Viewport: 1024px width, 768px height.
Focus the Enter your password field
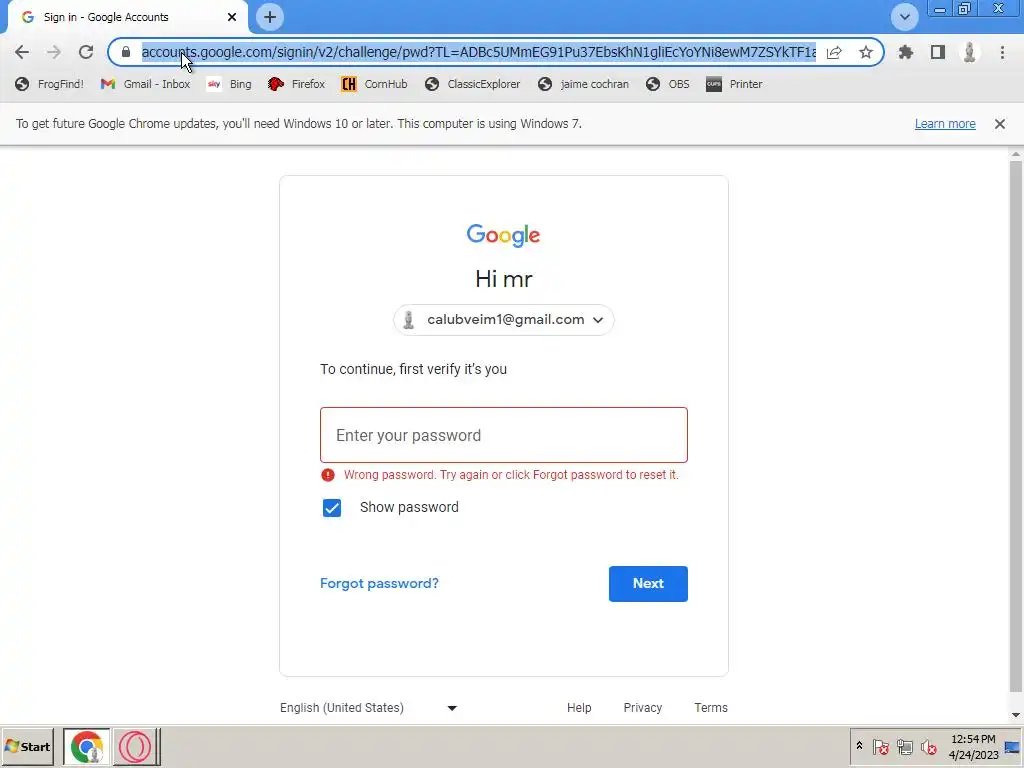504,435
